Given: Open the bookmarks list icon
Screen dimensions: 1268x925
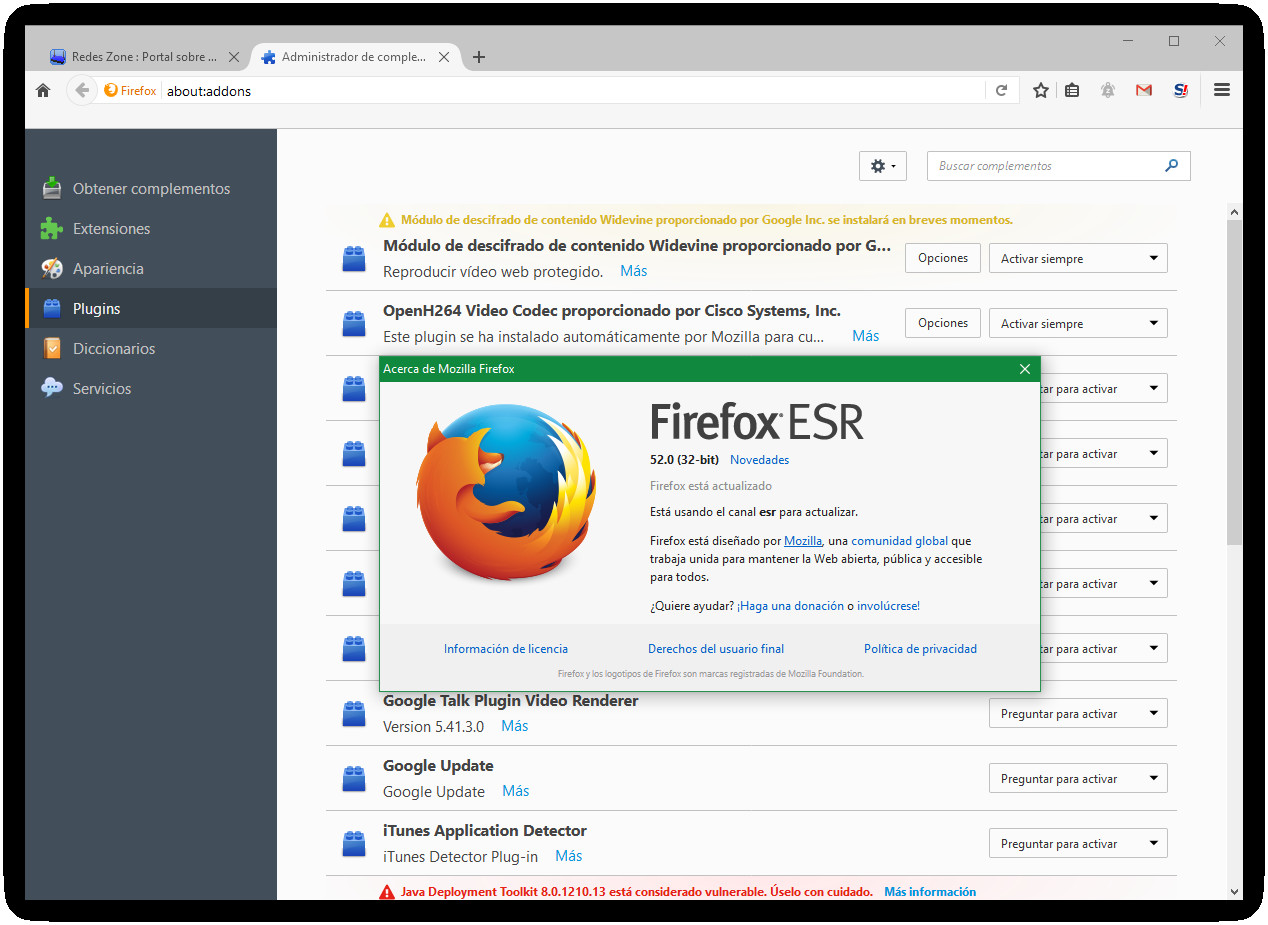Looking at the screenshot, I should 1072,90.
